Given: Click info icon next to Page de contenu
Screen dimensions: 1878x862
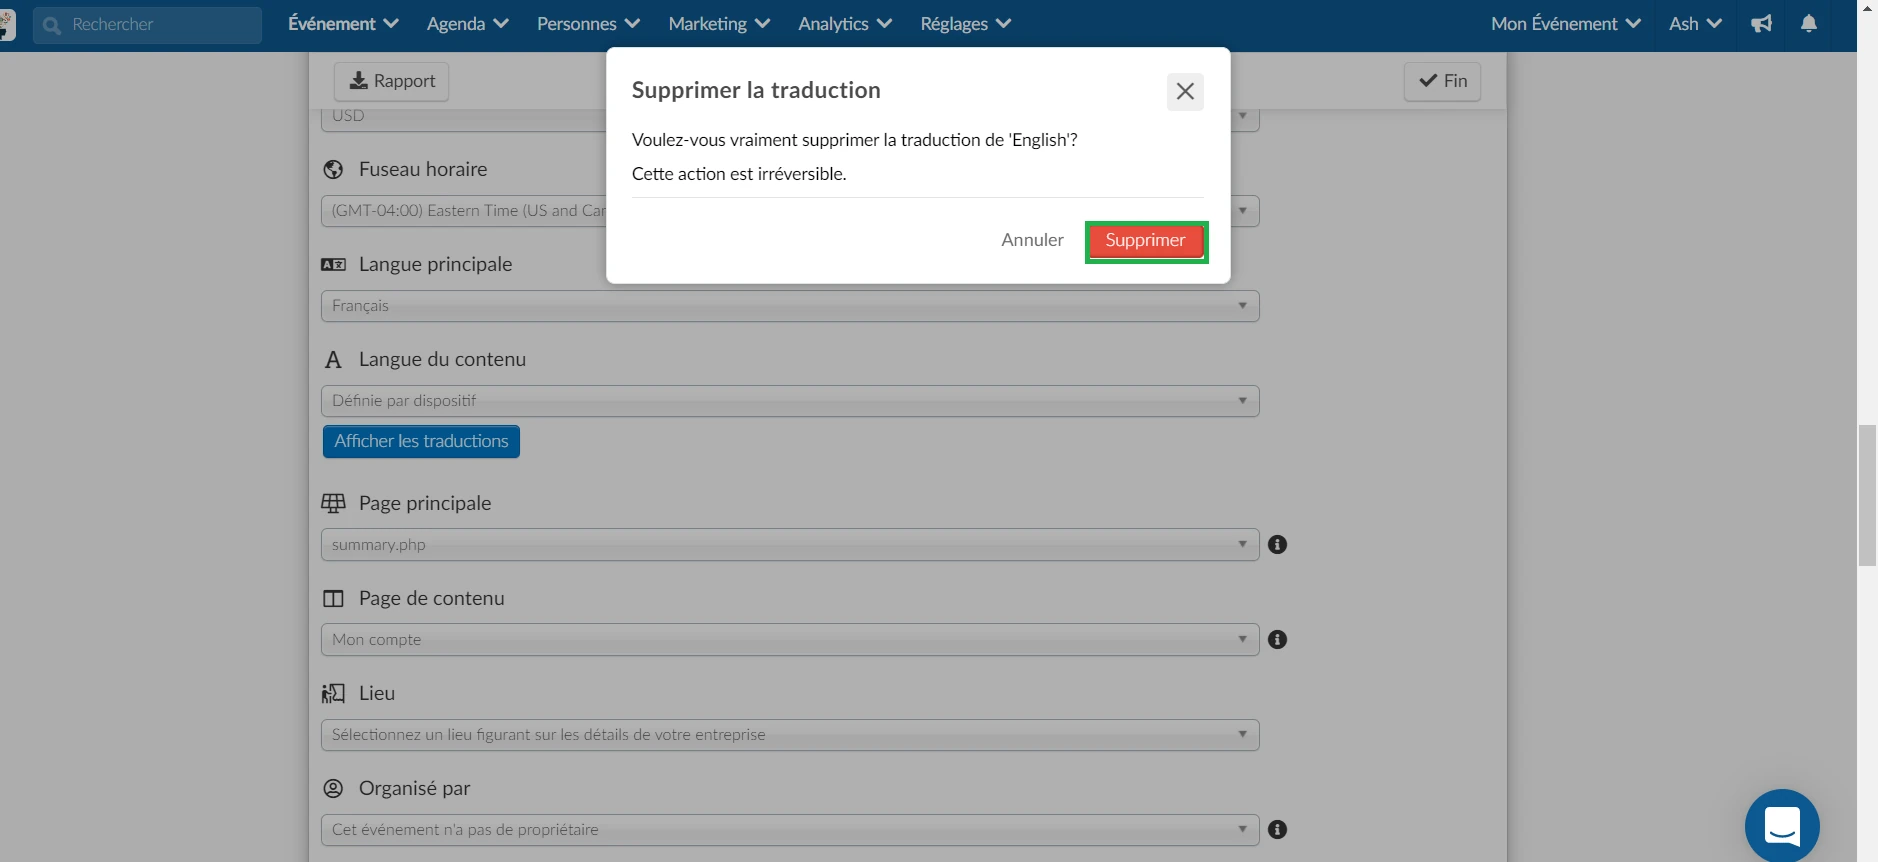Looking at the screenshot, I should click(x=1277, y=640).
